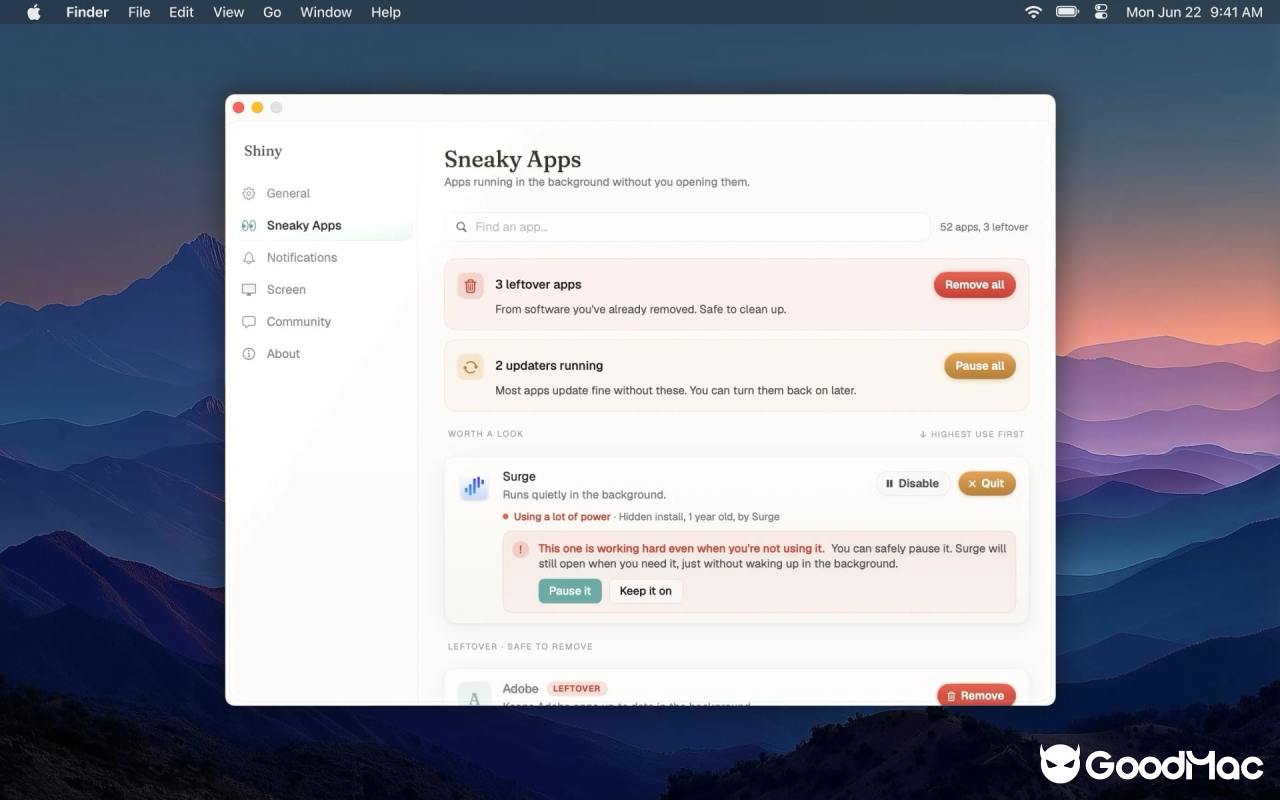
Task: Open the View menu
Action: (x=229, y=12)
